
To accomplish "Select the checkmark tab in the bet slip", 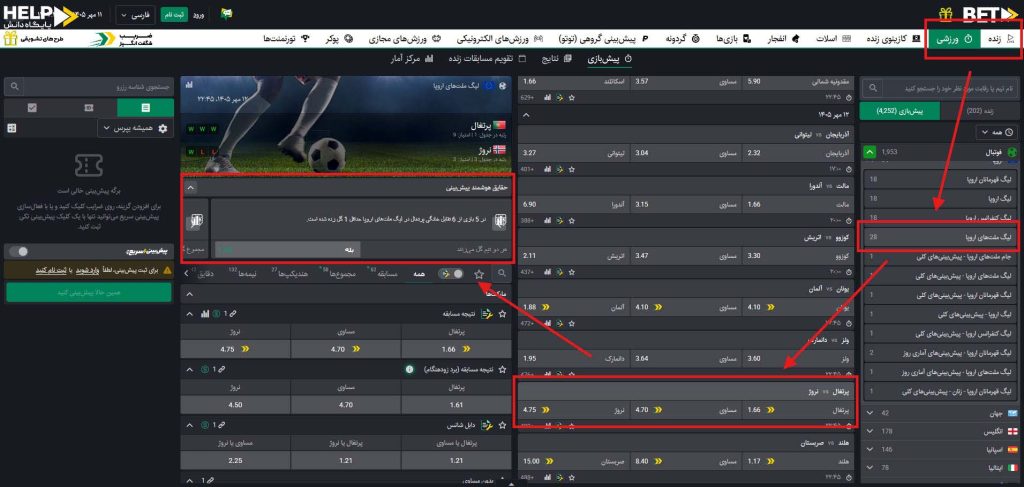I will point(32,108).
